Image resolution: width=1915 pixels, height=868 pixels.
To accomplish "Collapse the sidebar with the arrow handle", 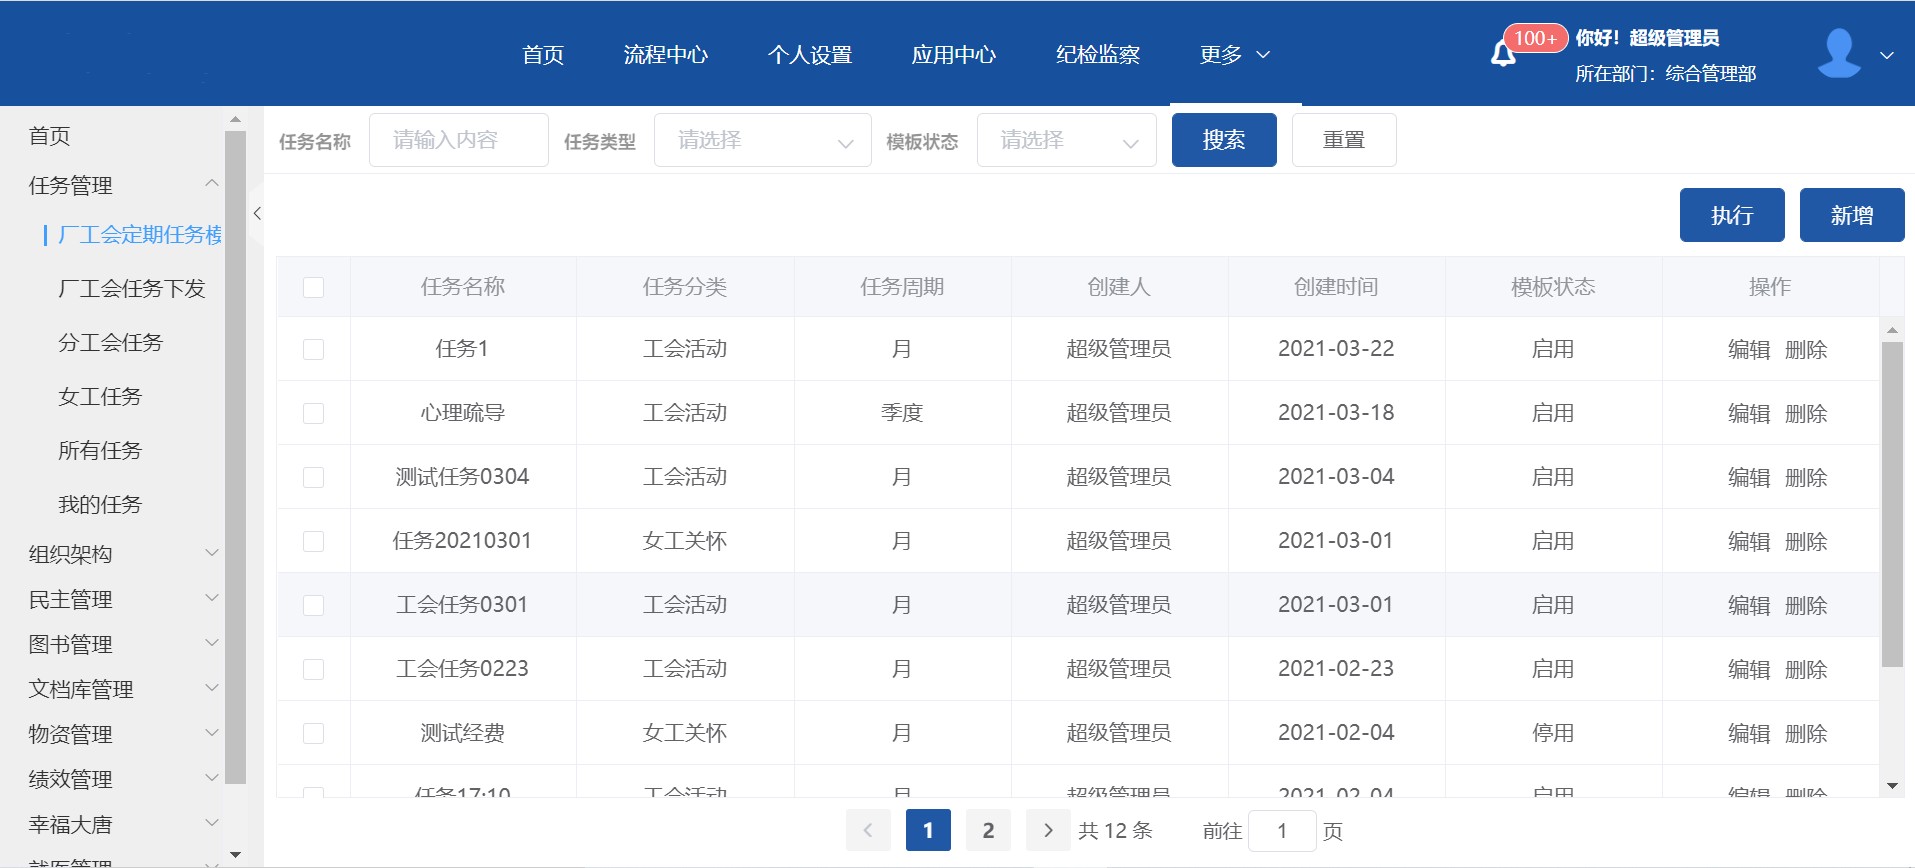I will coord(257,213).
